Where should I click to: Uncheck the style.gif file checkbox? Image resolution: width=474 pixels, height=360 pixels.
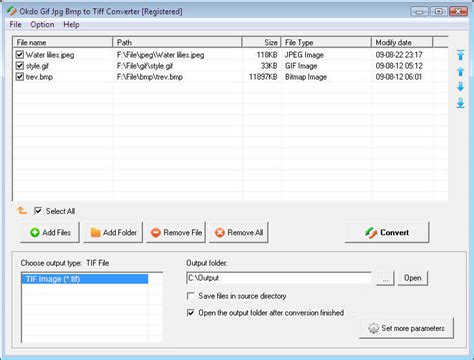click(x=20, y=66)
